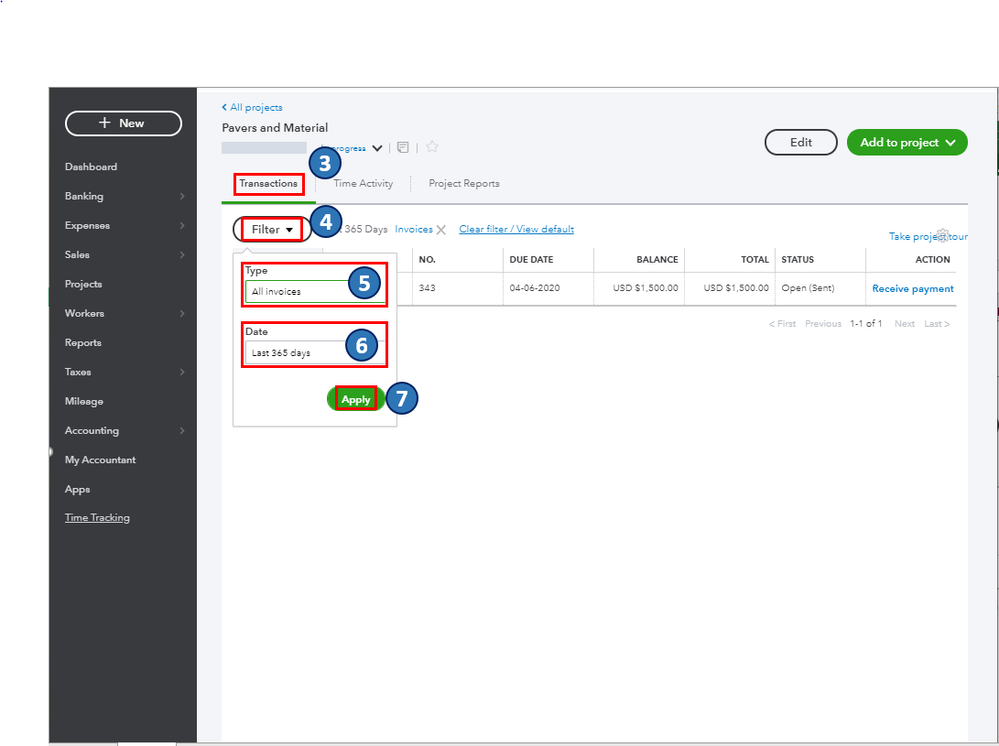
Task: Open the Take project tour link
Action: pos(928,236)
